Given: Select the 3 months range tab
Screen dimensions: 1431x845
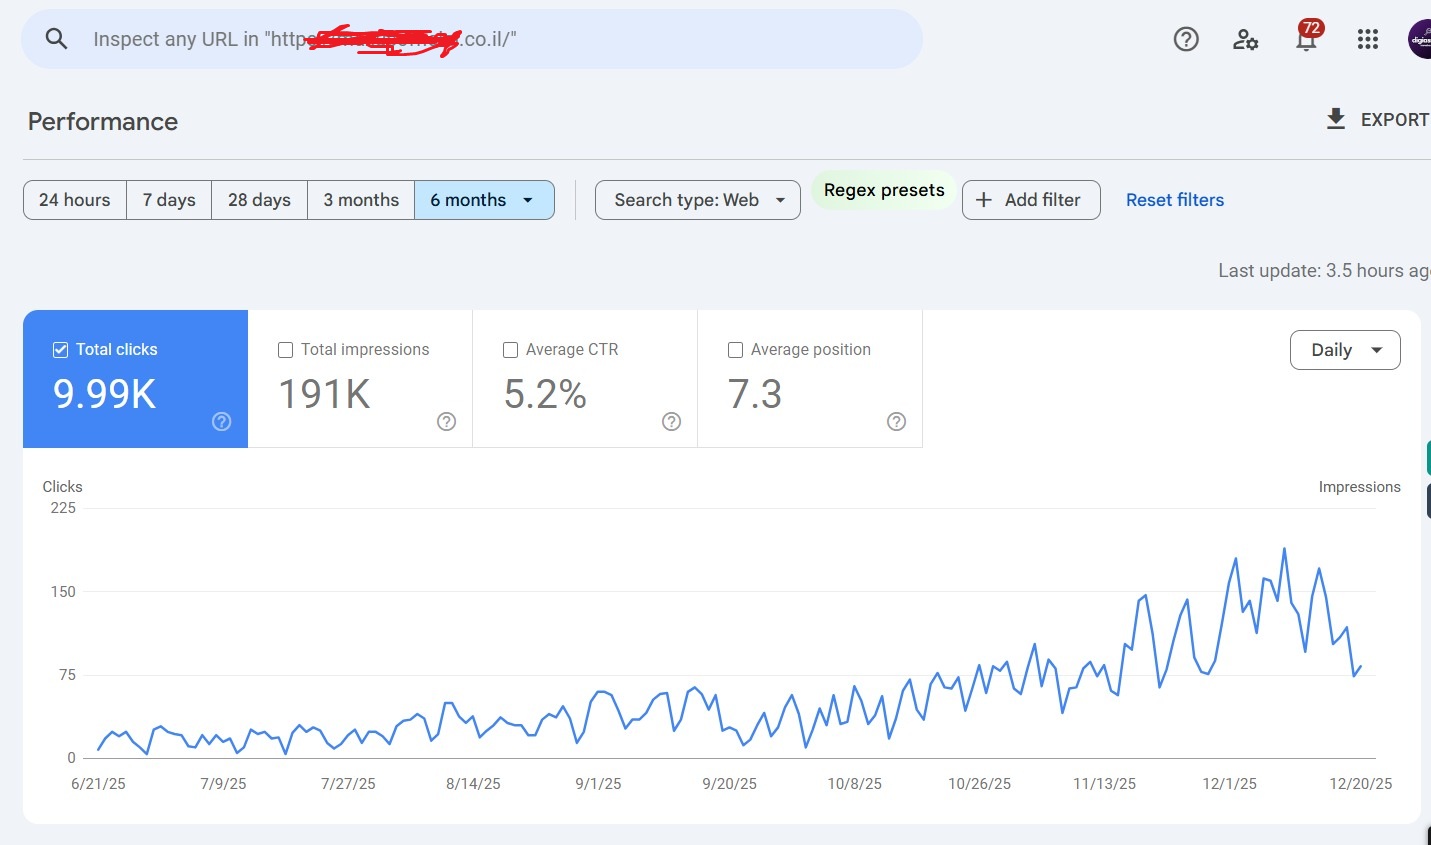Looking at the screenshot, I should (361, 200).
